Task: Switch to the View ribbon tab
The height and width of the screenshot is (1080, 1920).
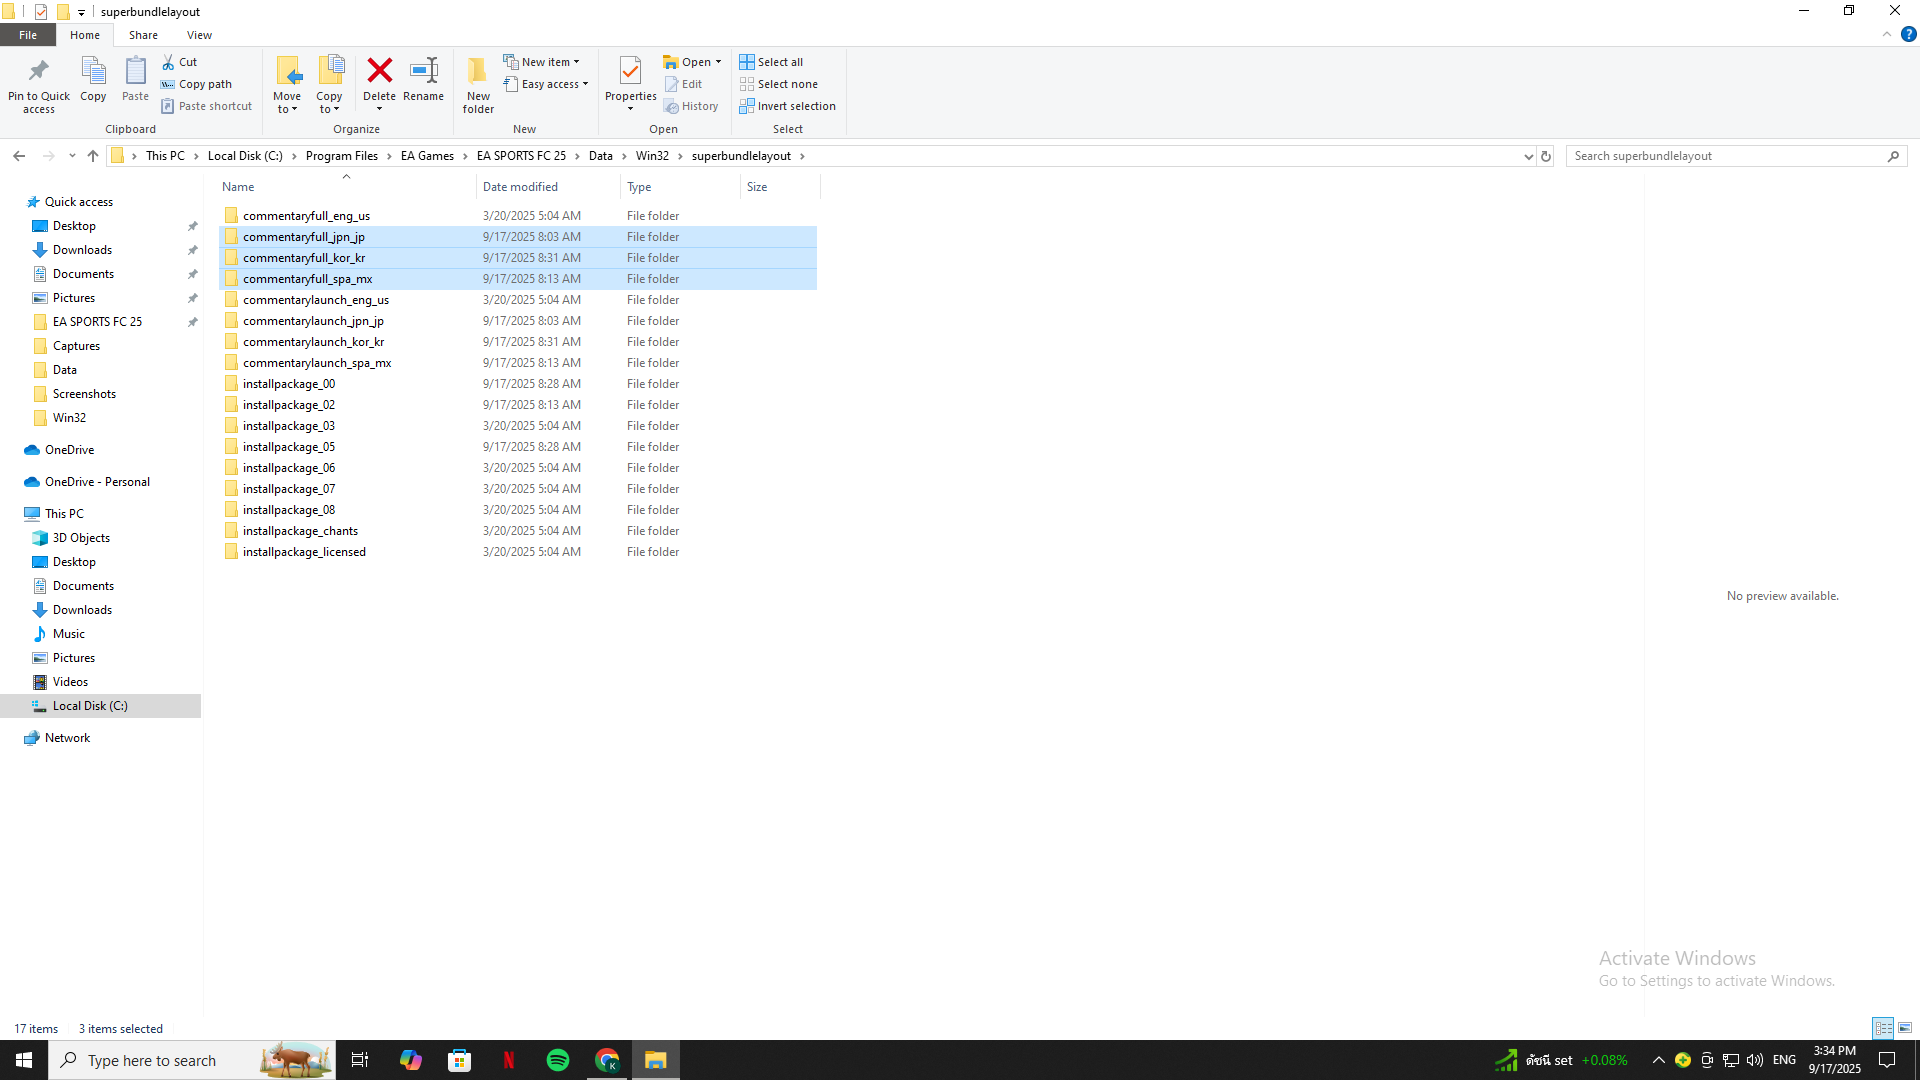Action: (x=199, y=35)
